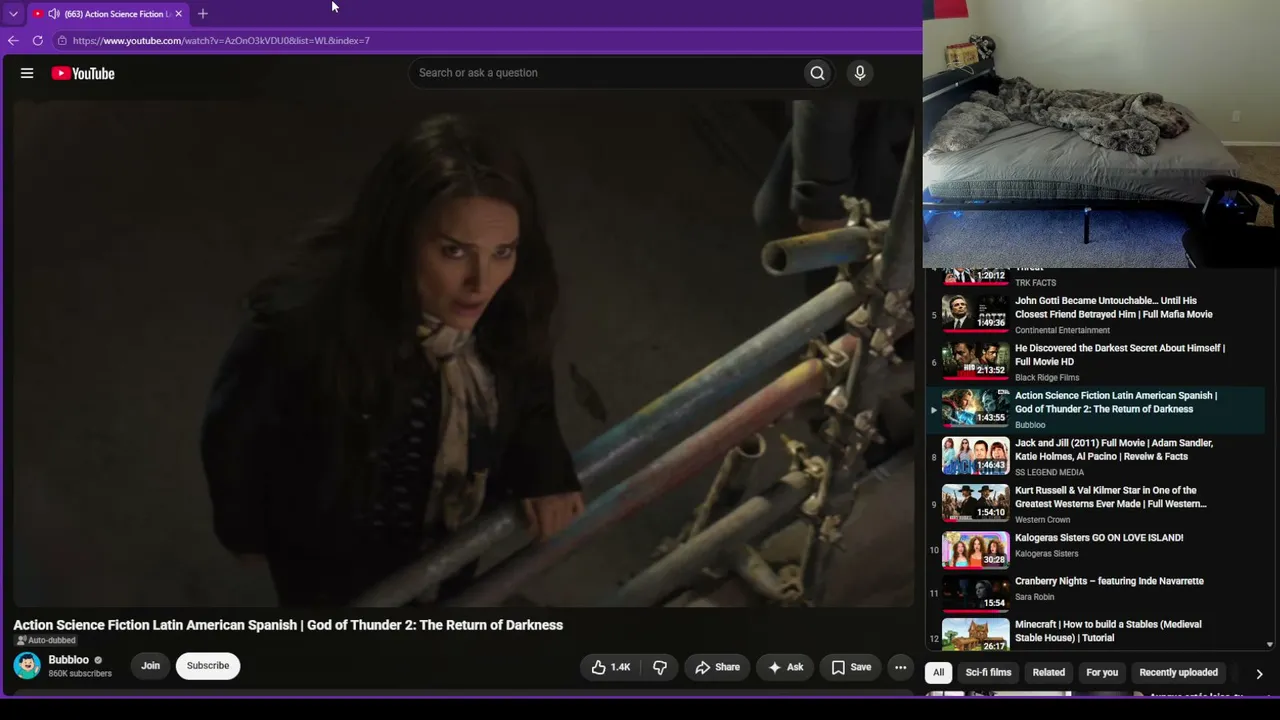
Task: Open the Bubbloo channel name link
Action: click(69, 660)
